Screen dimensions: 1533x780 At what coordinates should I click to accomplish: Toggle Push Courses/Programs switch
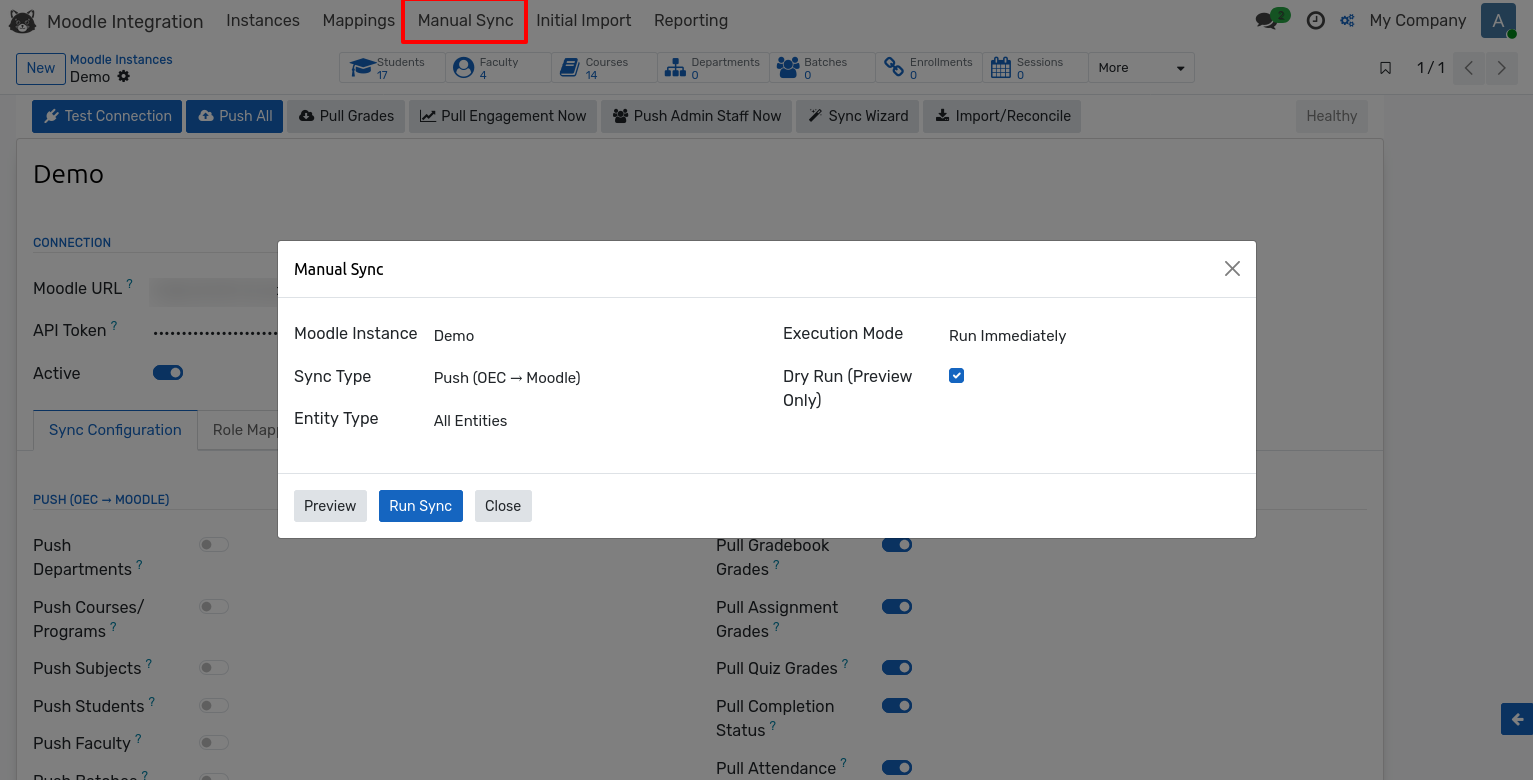[x=214, y=607]
